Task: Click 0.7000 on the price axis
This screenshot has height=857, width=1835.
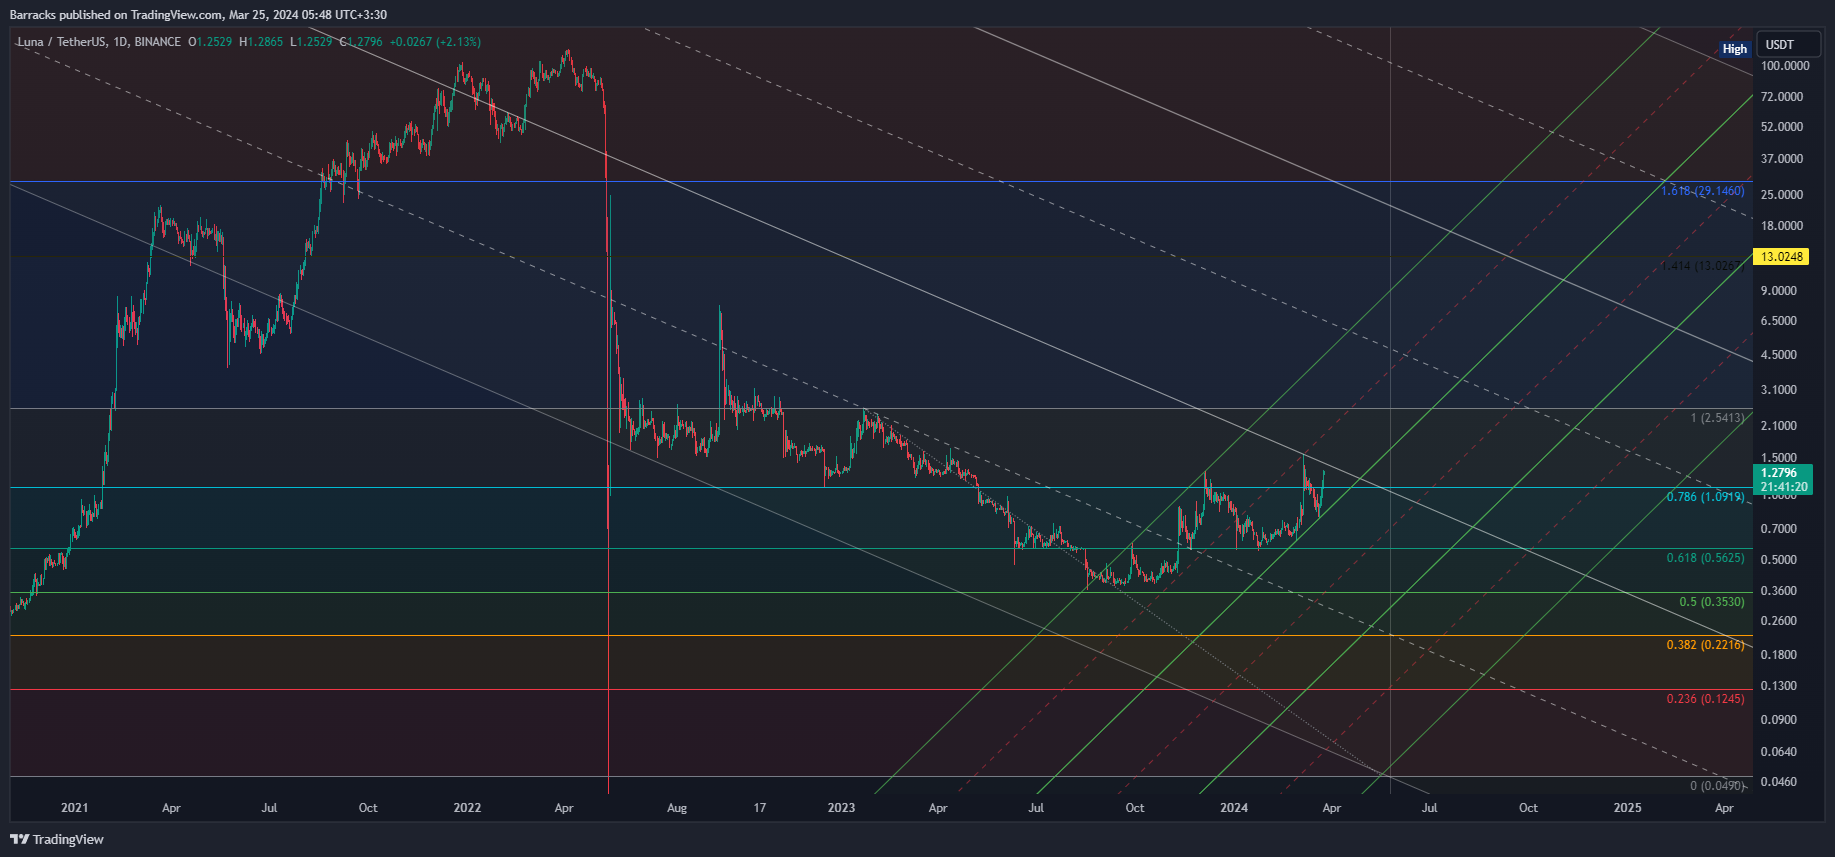Action: click(1779, 529)
